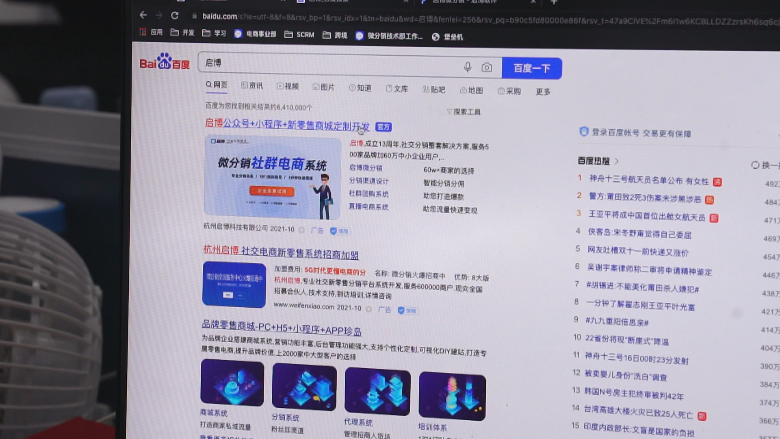Open the 堡垒机 bookmark
The height and width of the screenshot is (439, 780).
pos(447,37)
